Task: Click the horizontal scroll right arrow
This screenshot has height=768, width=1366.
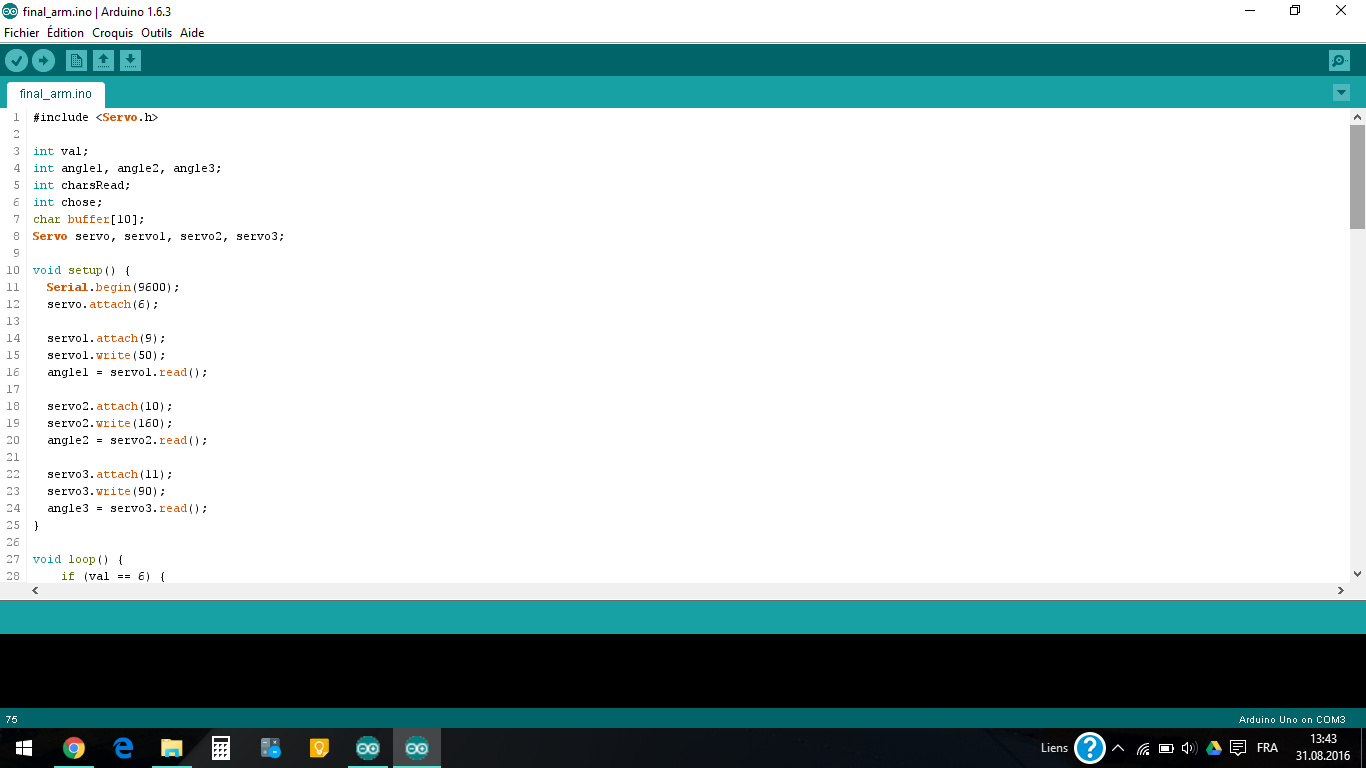Action: (x=1341, y=591)
